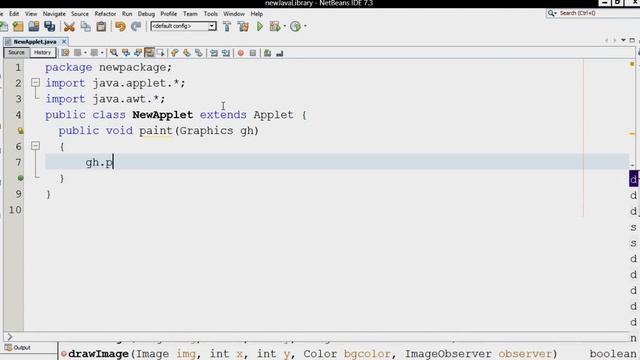The image size is (640, 360).
Task: Click the Profile Project icon
Action: (x=295, y=27)
